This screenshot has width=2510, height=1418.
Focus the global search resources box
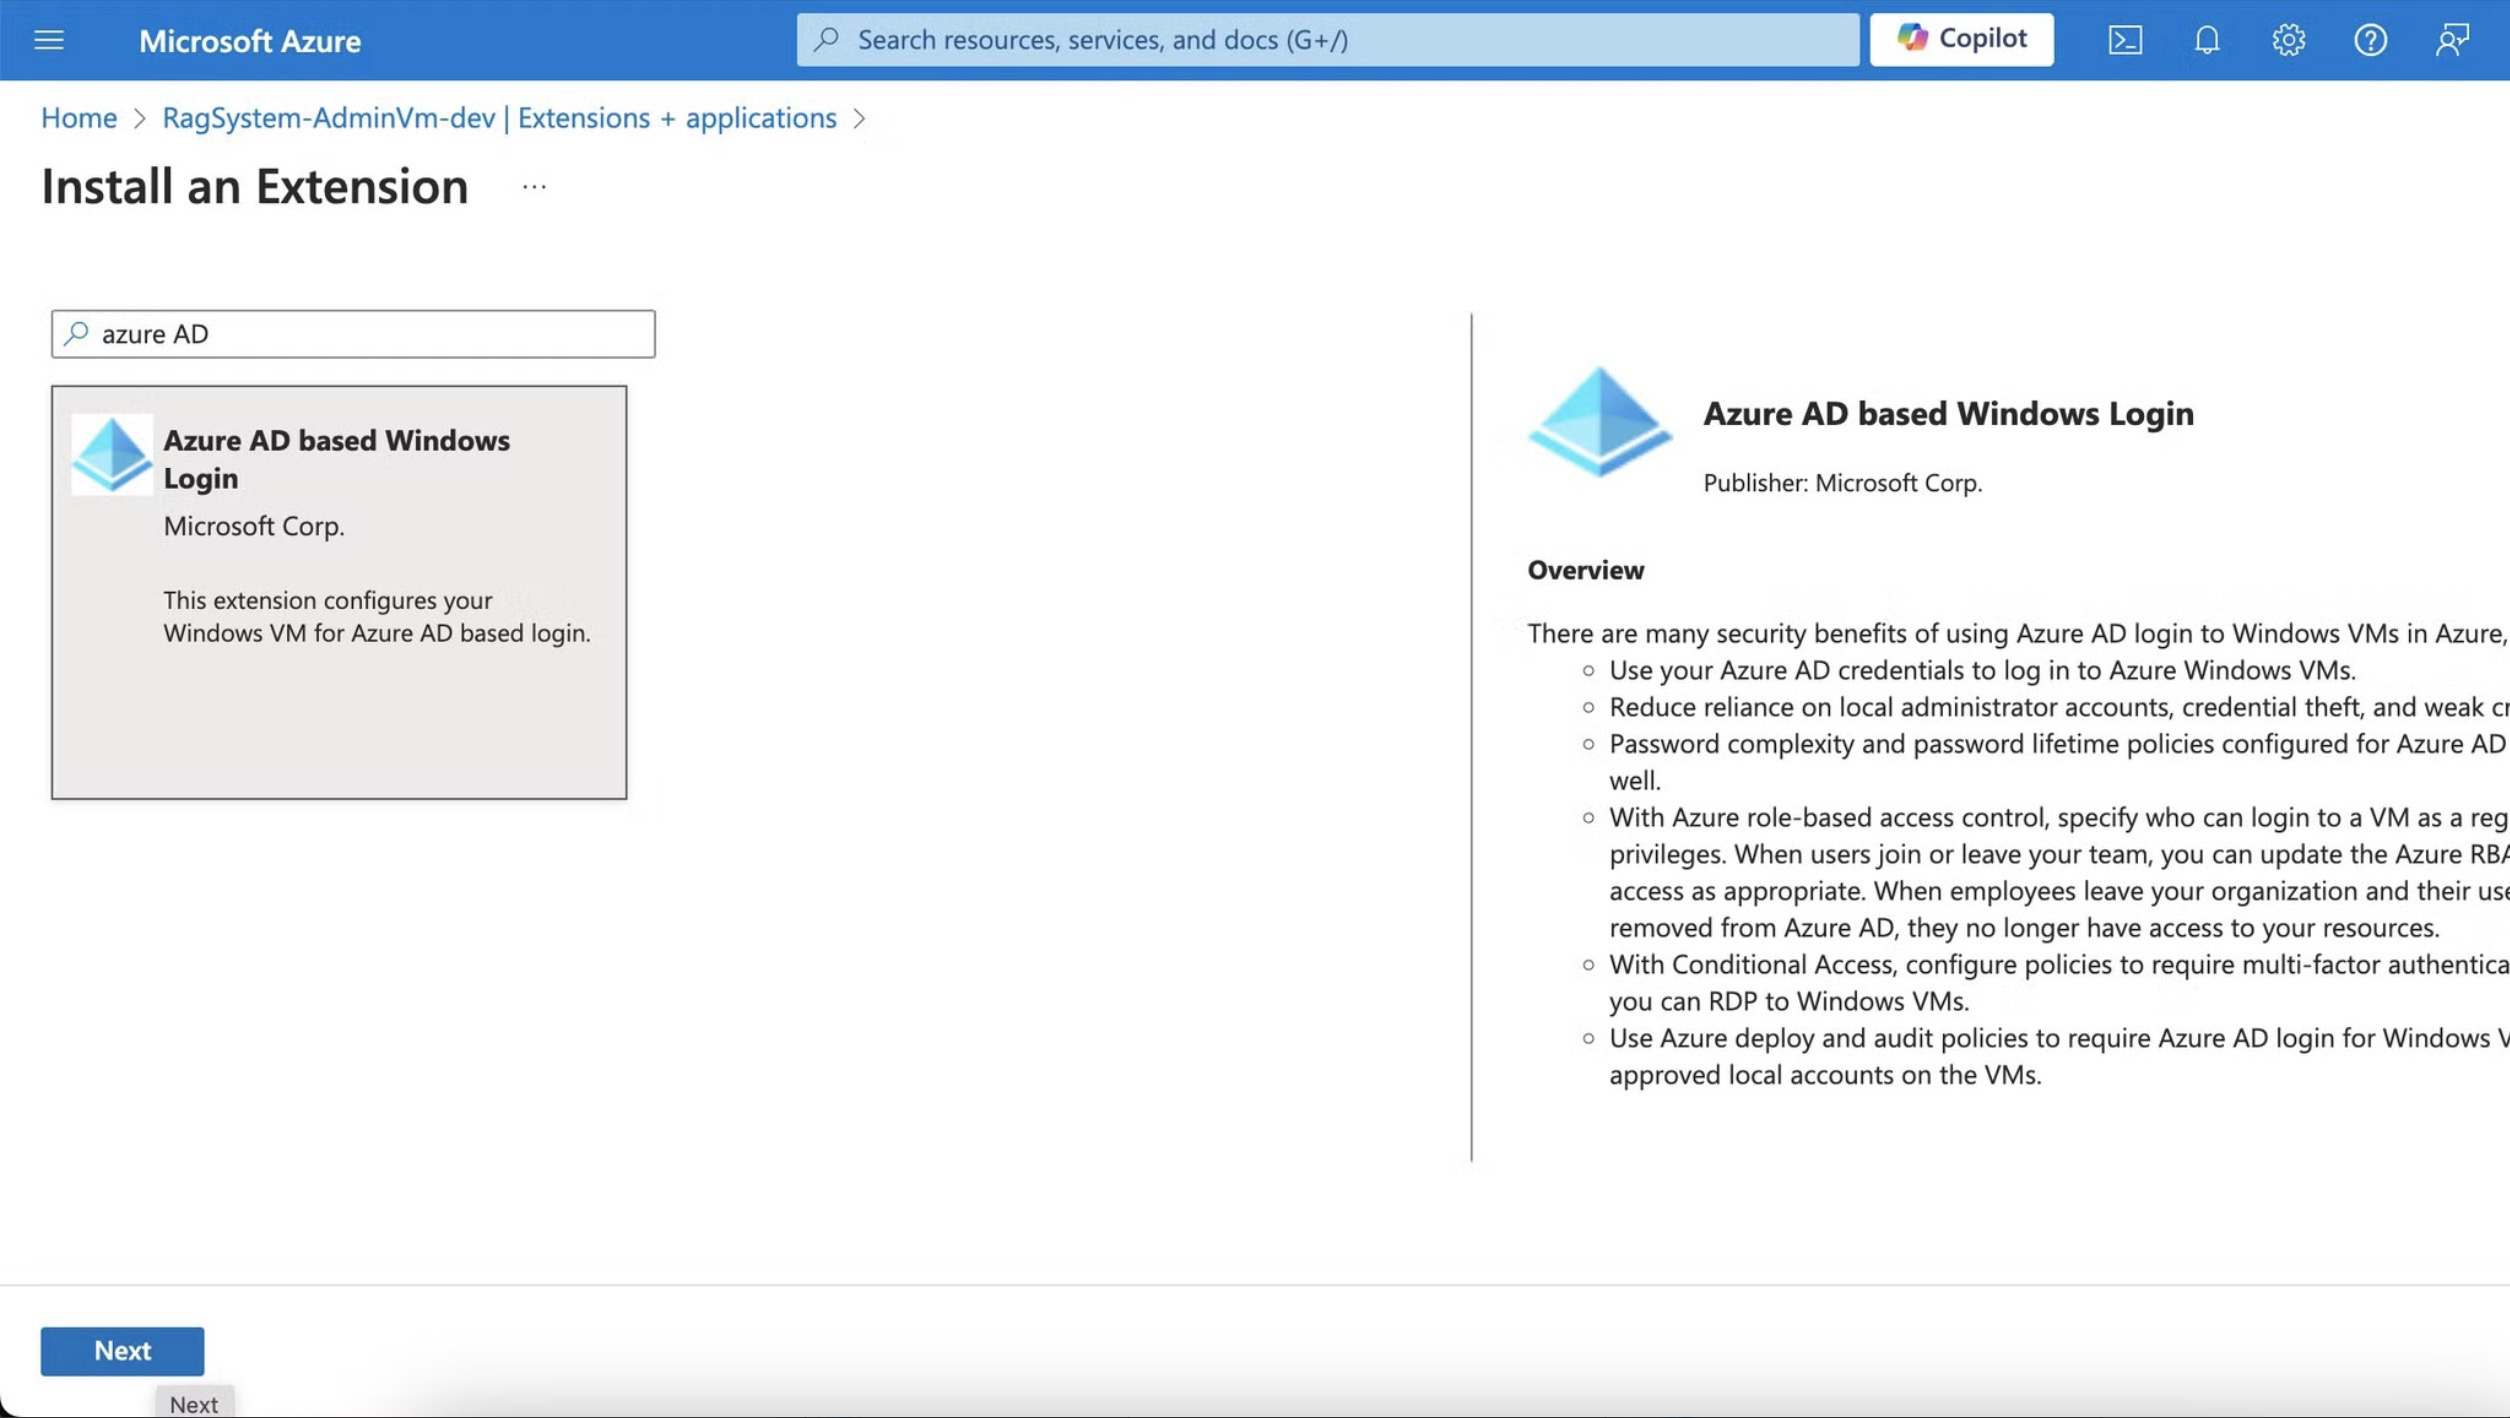[x=1340, y=39]
